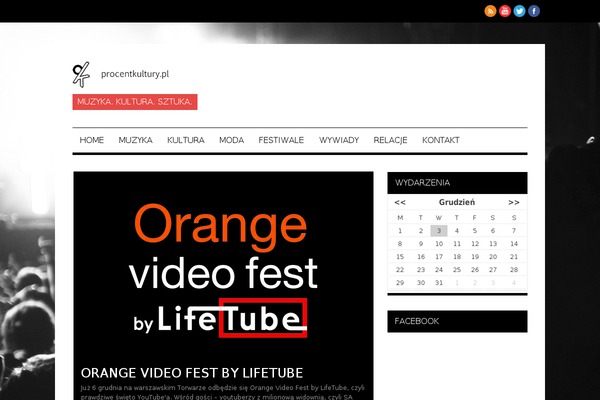Select day 17 in the calendar
600x400 pixels.
439,257
